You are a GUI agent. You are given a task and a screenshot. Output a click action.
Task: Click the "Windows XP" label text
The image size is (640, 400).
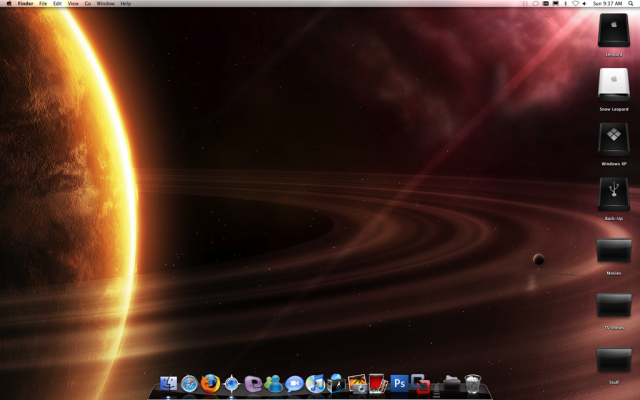point(614,164)
